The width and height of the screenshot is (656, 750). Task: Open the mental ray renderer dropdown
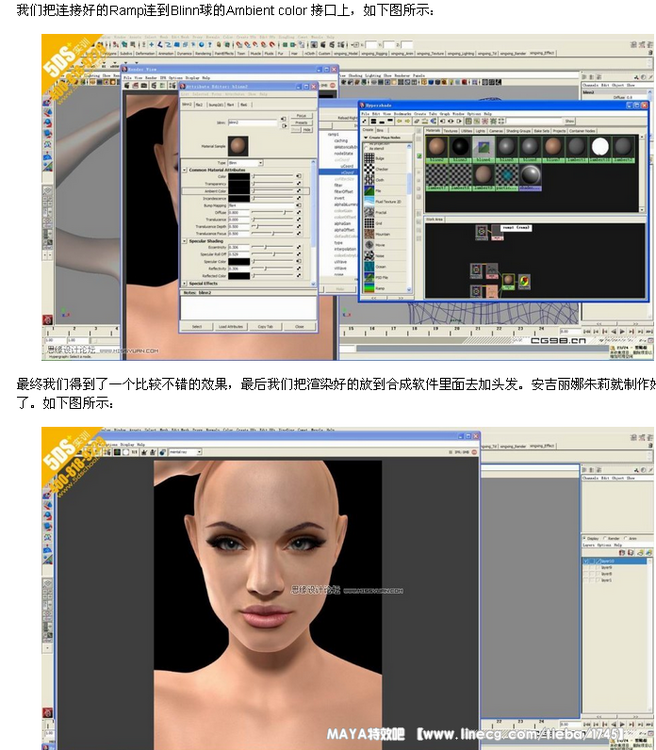(x=186, y=452)
